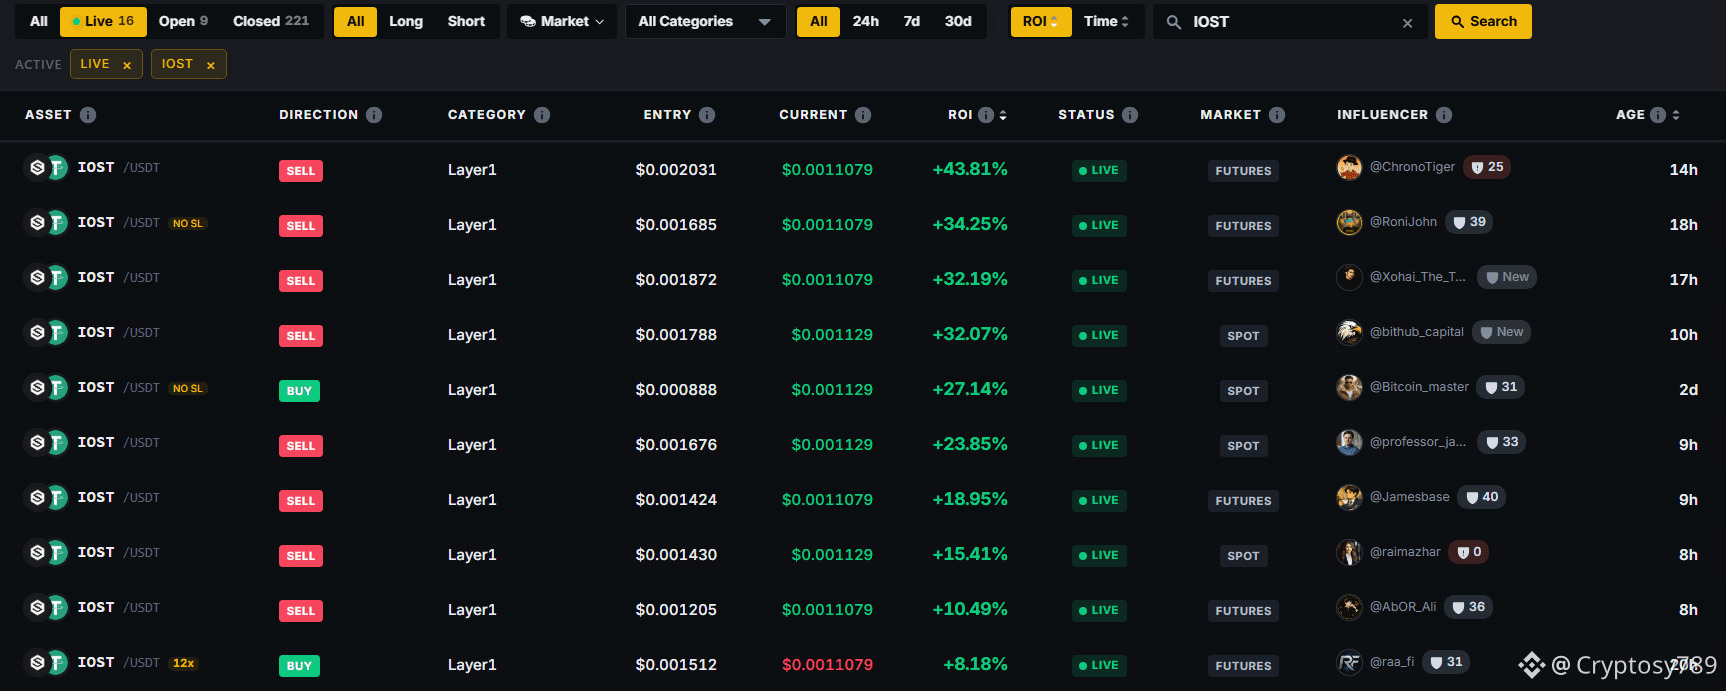The width and height of the screenshot is (1726, 691).
Task: Click the info icon beside INFLUENCER header
Action: point(1444,115)
